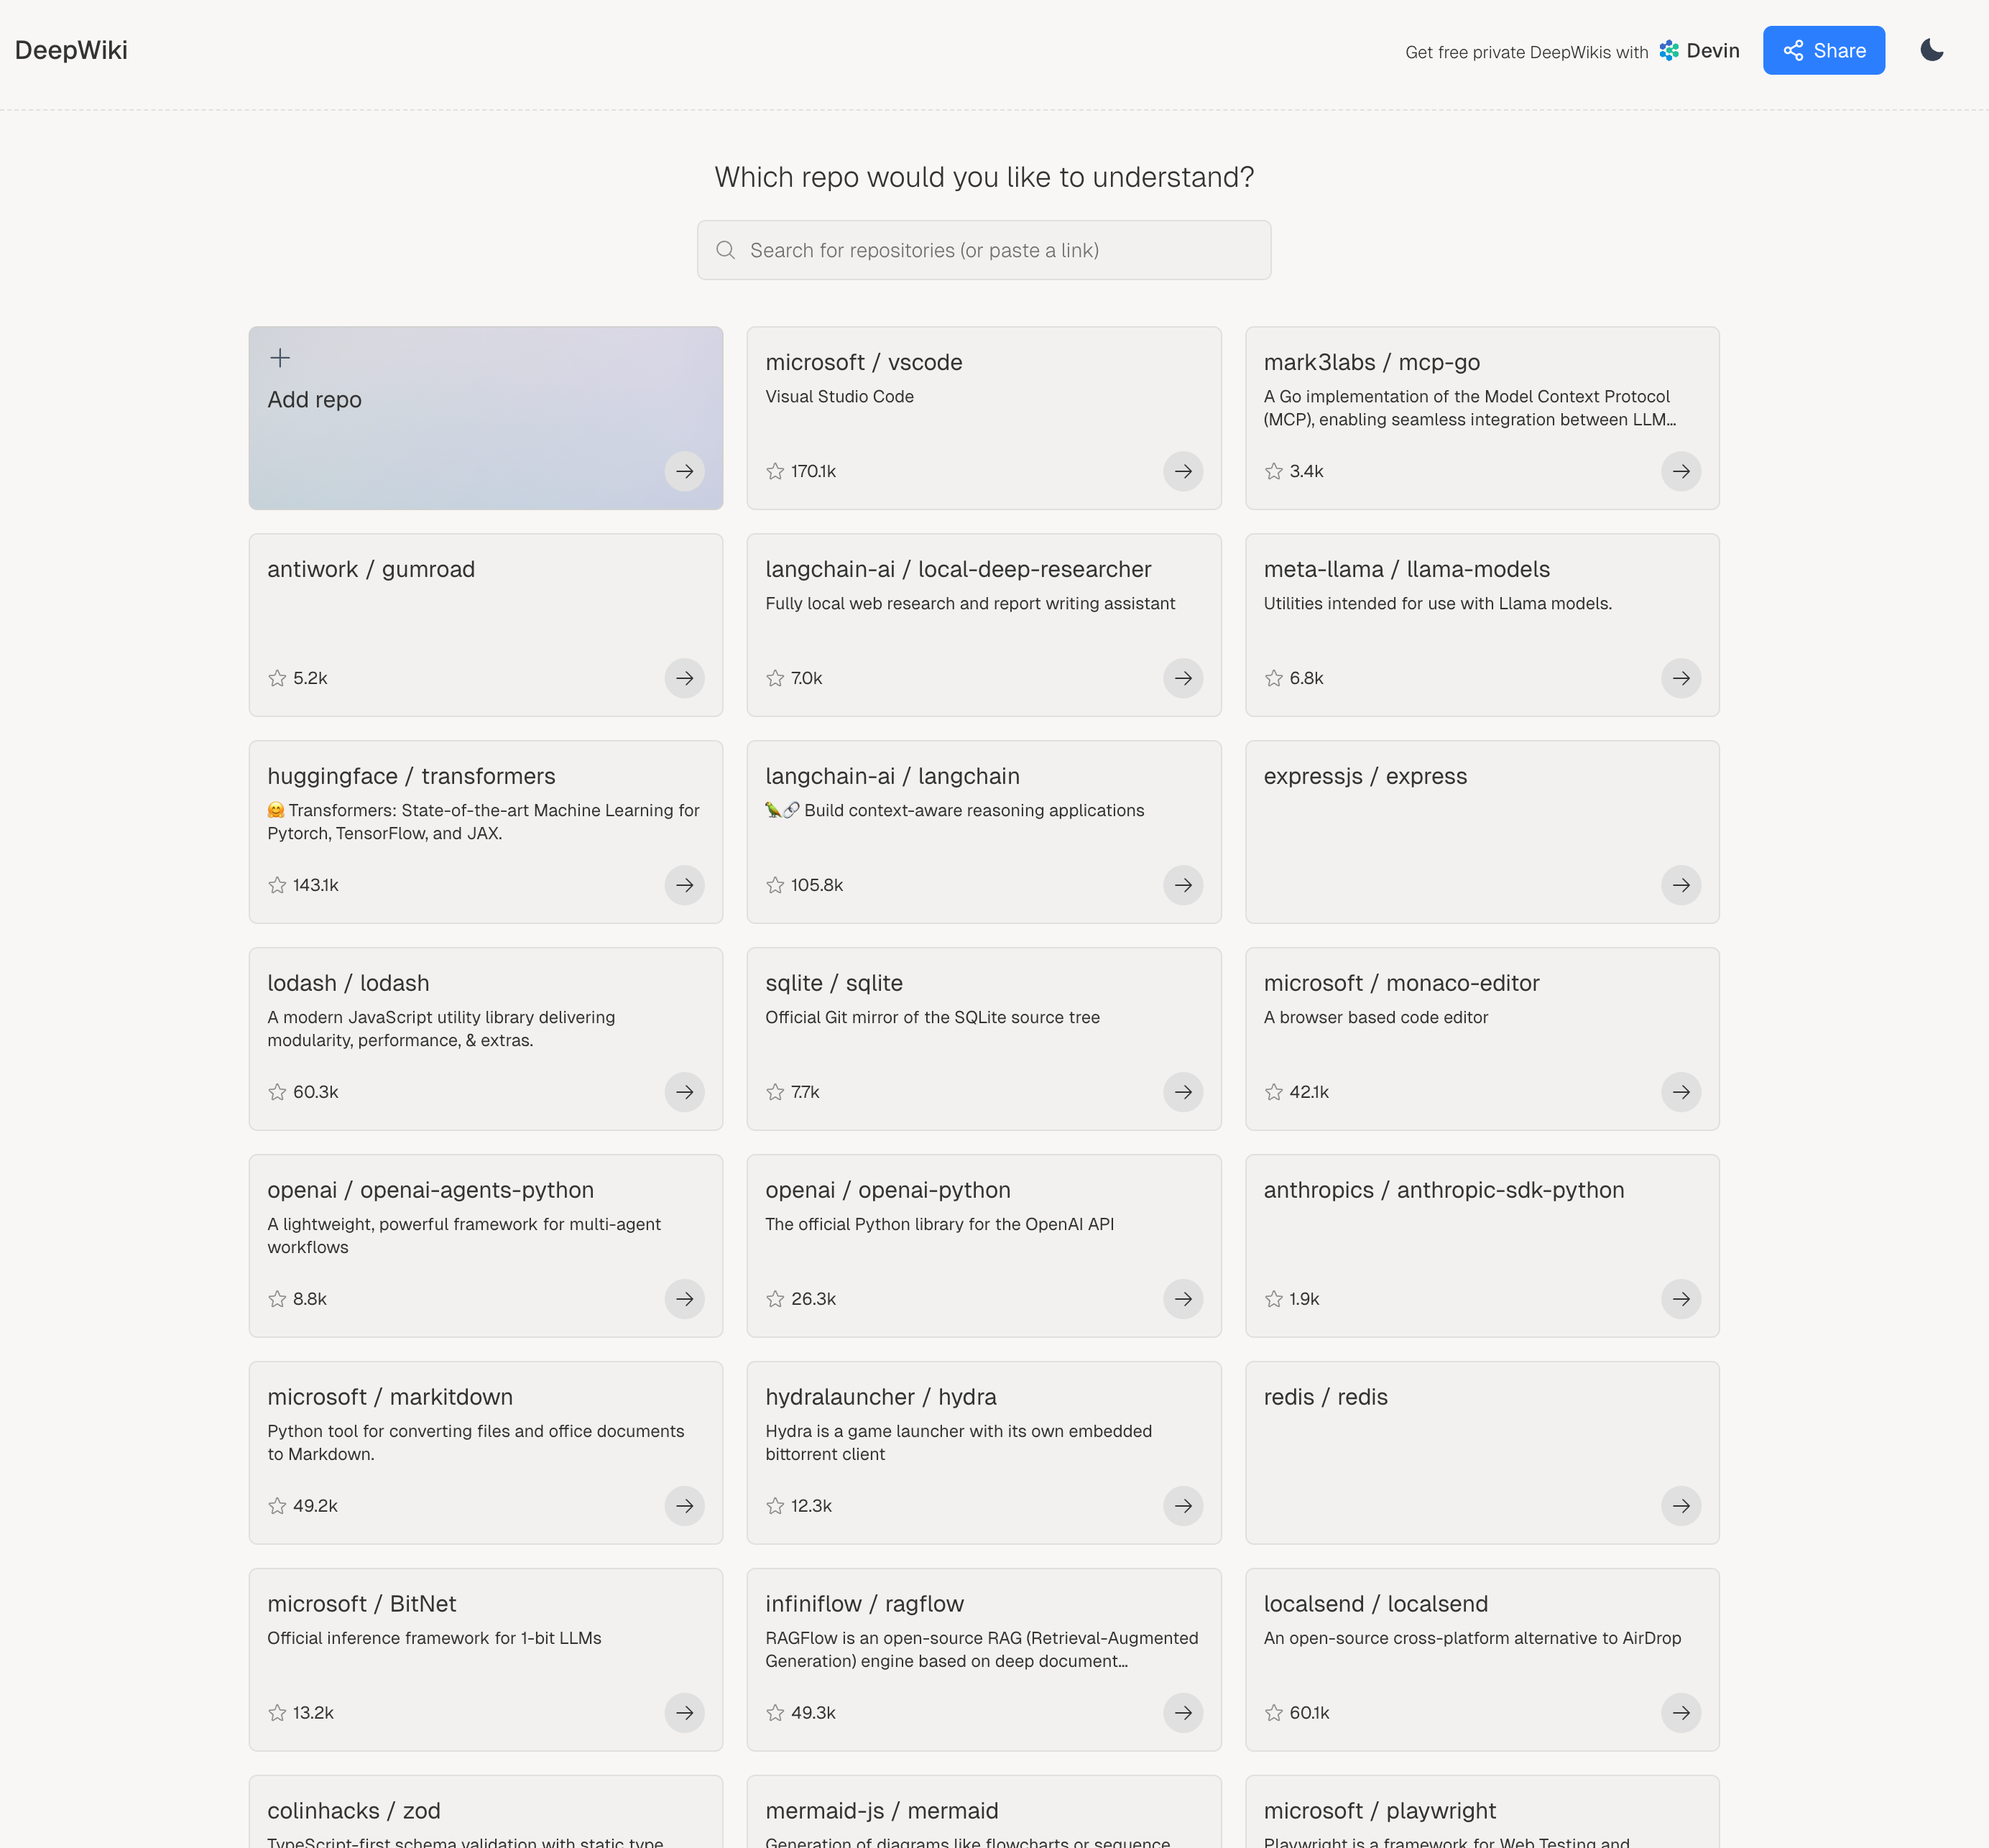Open arrow for expressjs / express
This screenshot has height=1848, width=1989.
pyautogui.click(x=1680, y=885)
